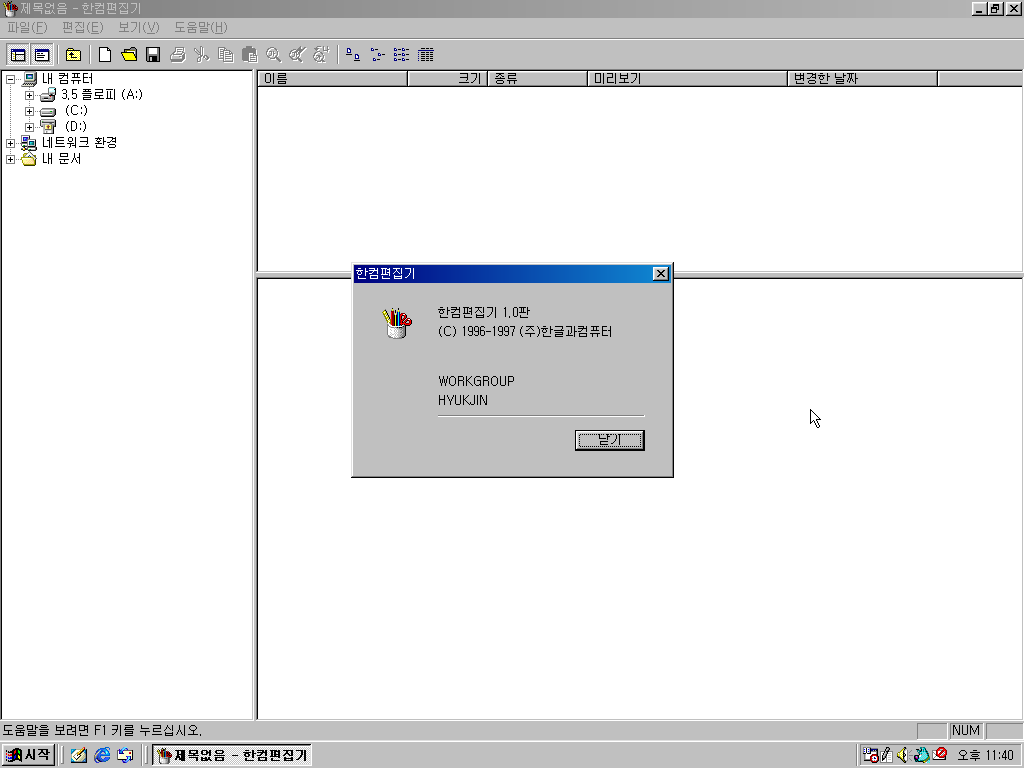This screenshot has height=768, width=1024.
Task: Launch Internet Explorer from quick launch
Action: [102, 755]
